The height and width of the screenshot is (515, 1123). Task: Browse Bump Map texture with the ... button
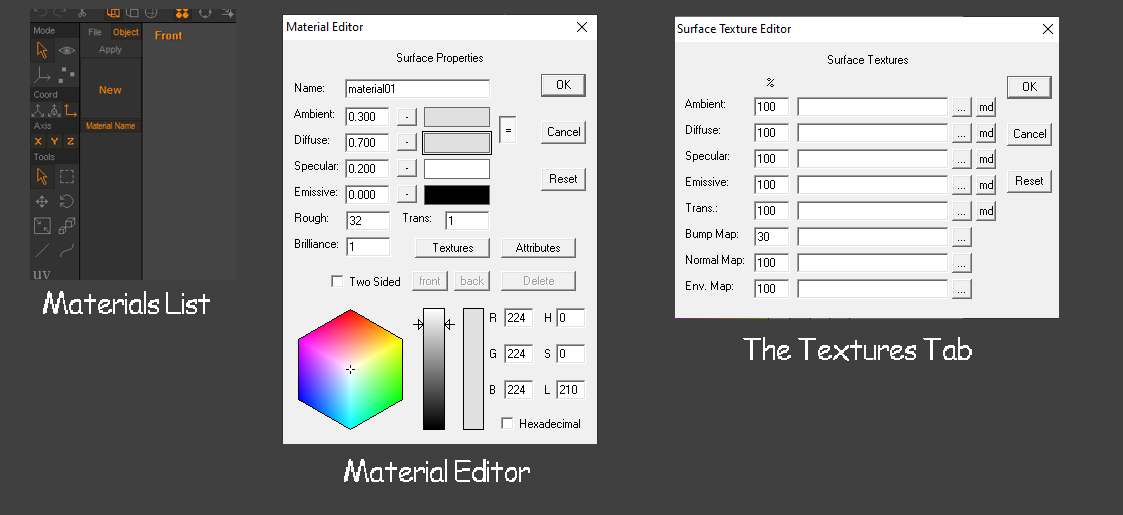pos(962,236)
